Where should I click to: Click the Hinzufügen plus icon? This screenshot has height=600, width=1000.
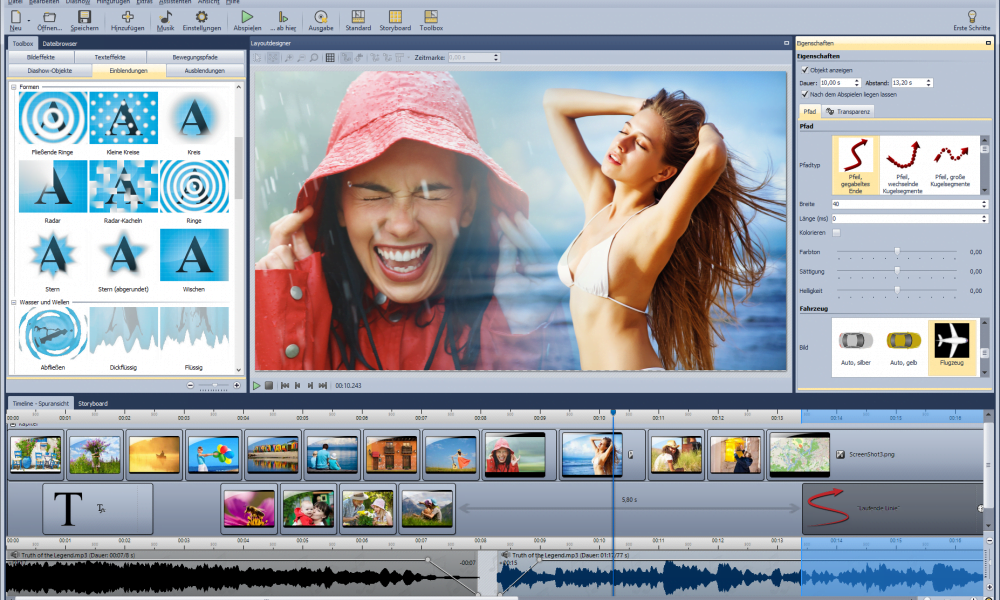128,17
